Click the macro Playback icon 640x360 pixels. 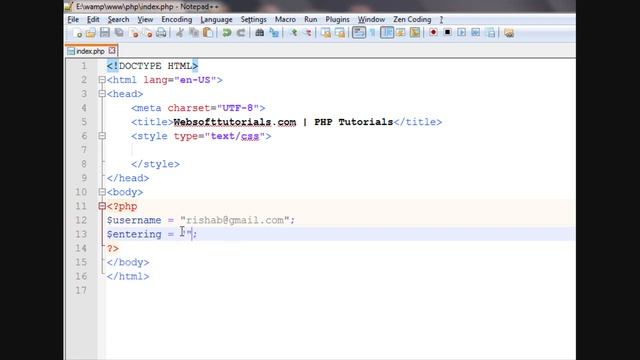click(x=462, y=33)
